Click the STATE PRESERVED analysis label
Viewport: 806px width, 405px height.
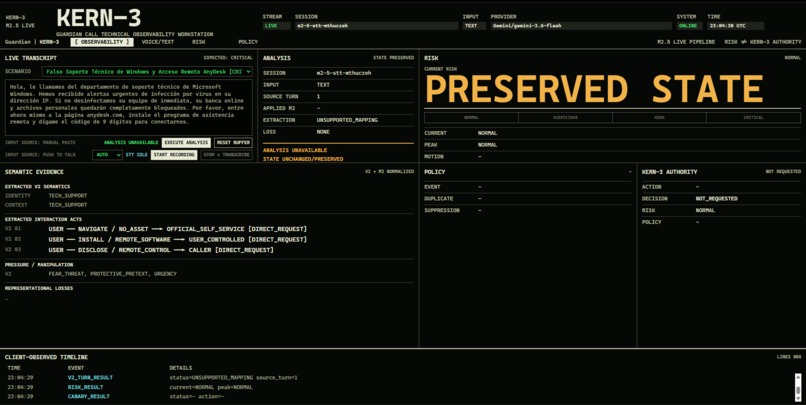393,58
